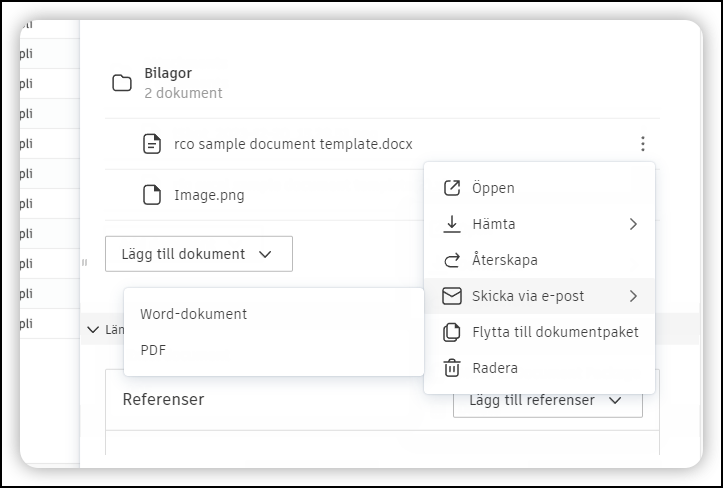The image size is (723, 488).
Task: Click the Image.png file icon
Action: pyautogui.click(x=152, y=195)
